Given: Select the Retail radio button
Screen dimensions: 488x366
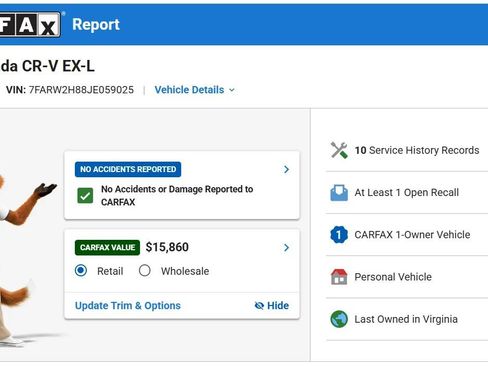Looking at the screenshot, I should click(x=81, y=270).
